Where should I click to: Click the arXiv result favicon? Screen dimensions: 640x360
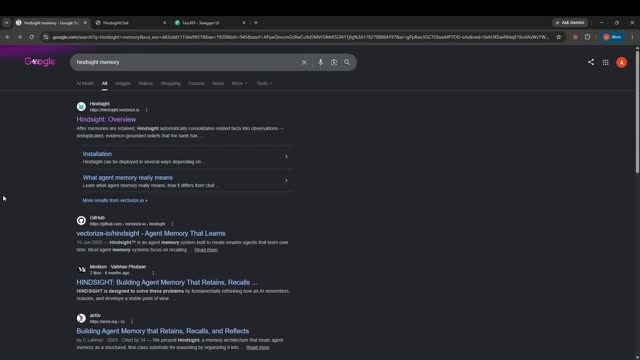(x=81, y=318)
